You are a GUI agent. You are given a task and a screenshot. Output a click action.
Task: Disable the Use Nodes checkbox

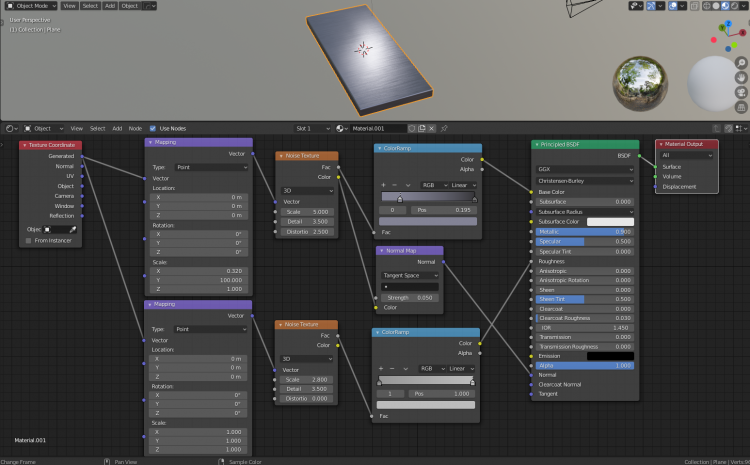click(152, 128)
